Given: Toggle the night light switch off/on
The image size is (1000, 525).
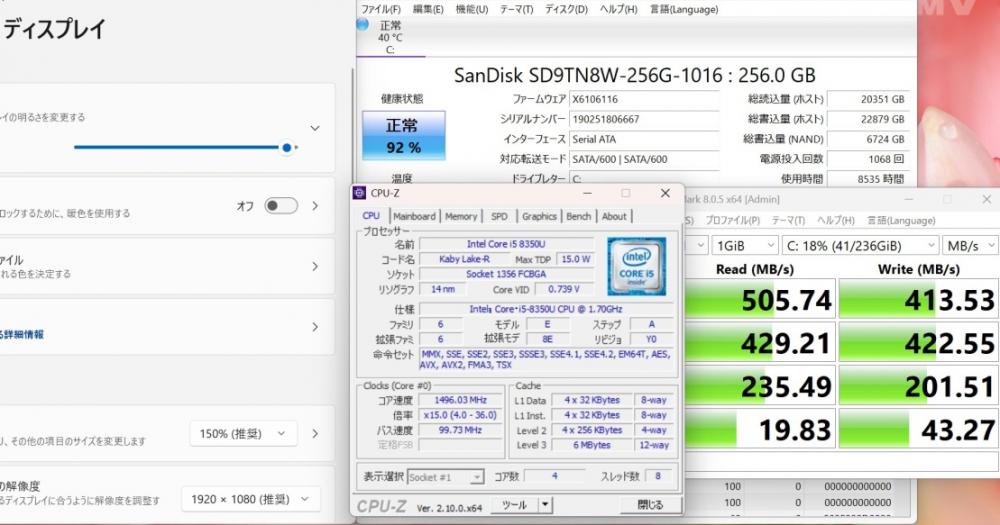Looking at the screenshot, I should [281, 205].
